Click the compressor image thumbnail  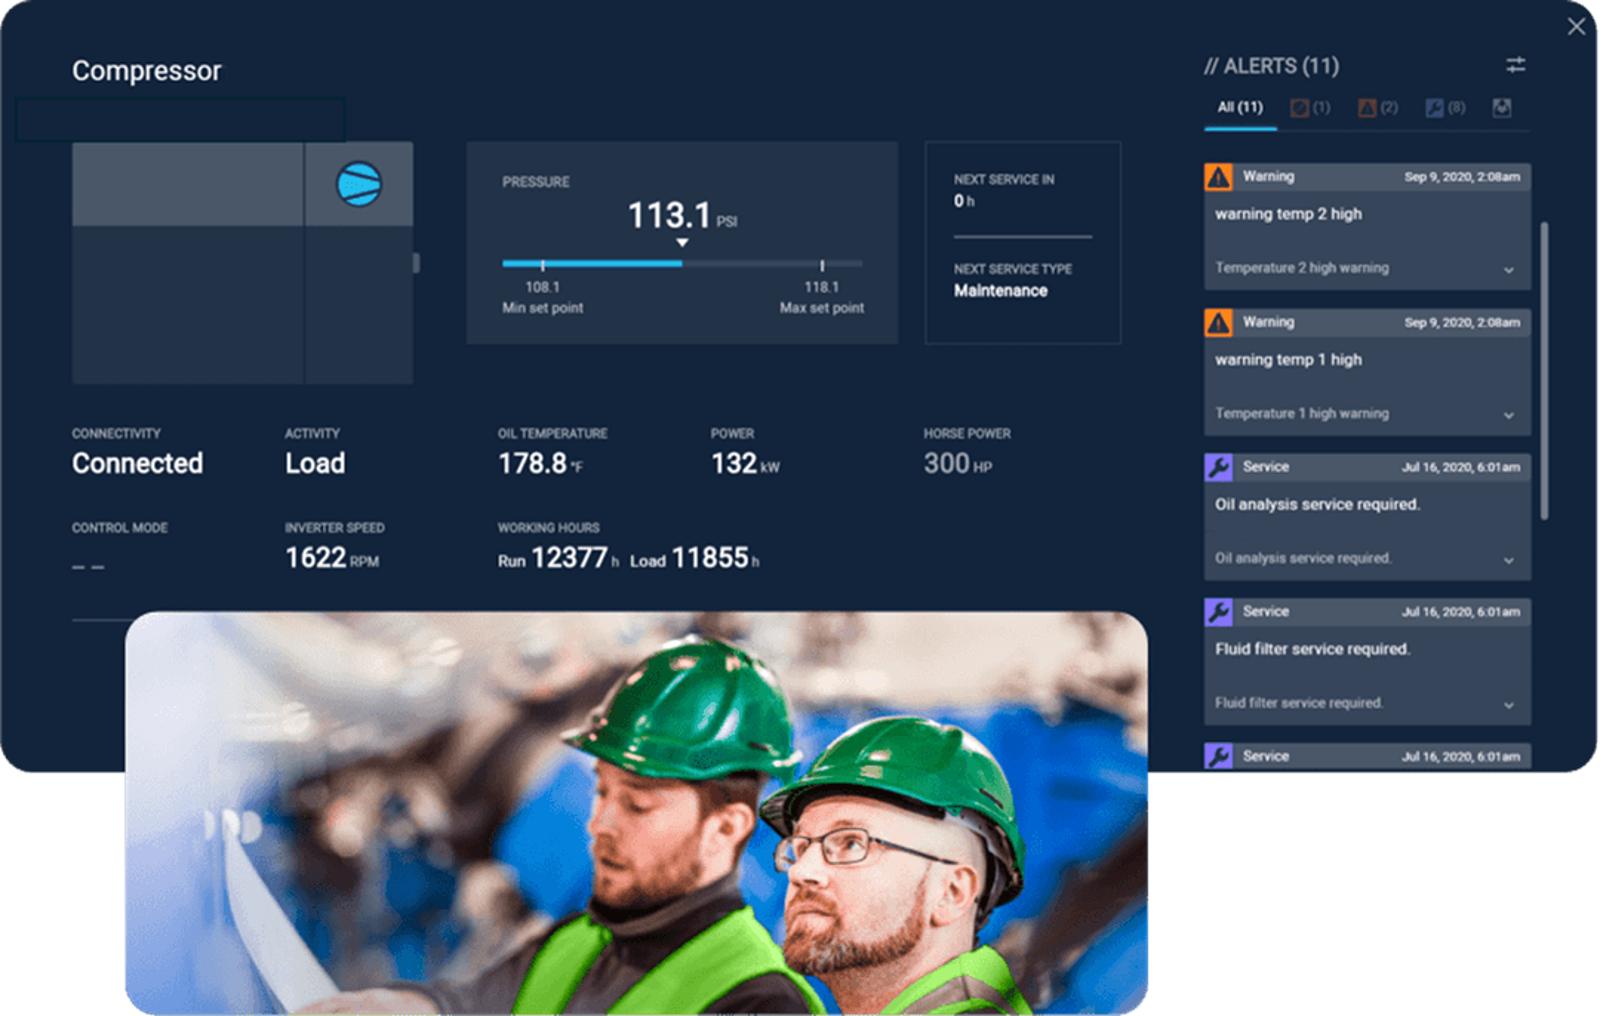tap(242, 263)
